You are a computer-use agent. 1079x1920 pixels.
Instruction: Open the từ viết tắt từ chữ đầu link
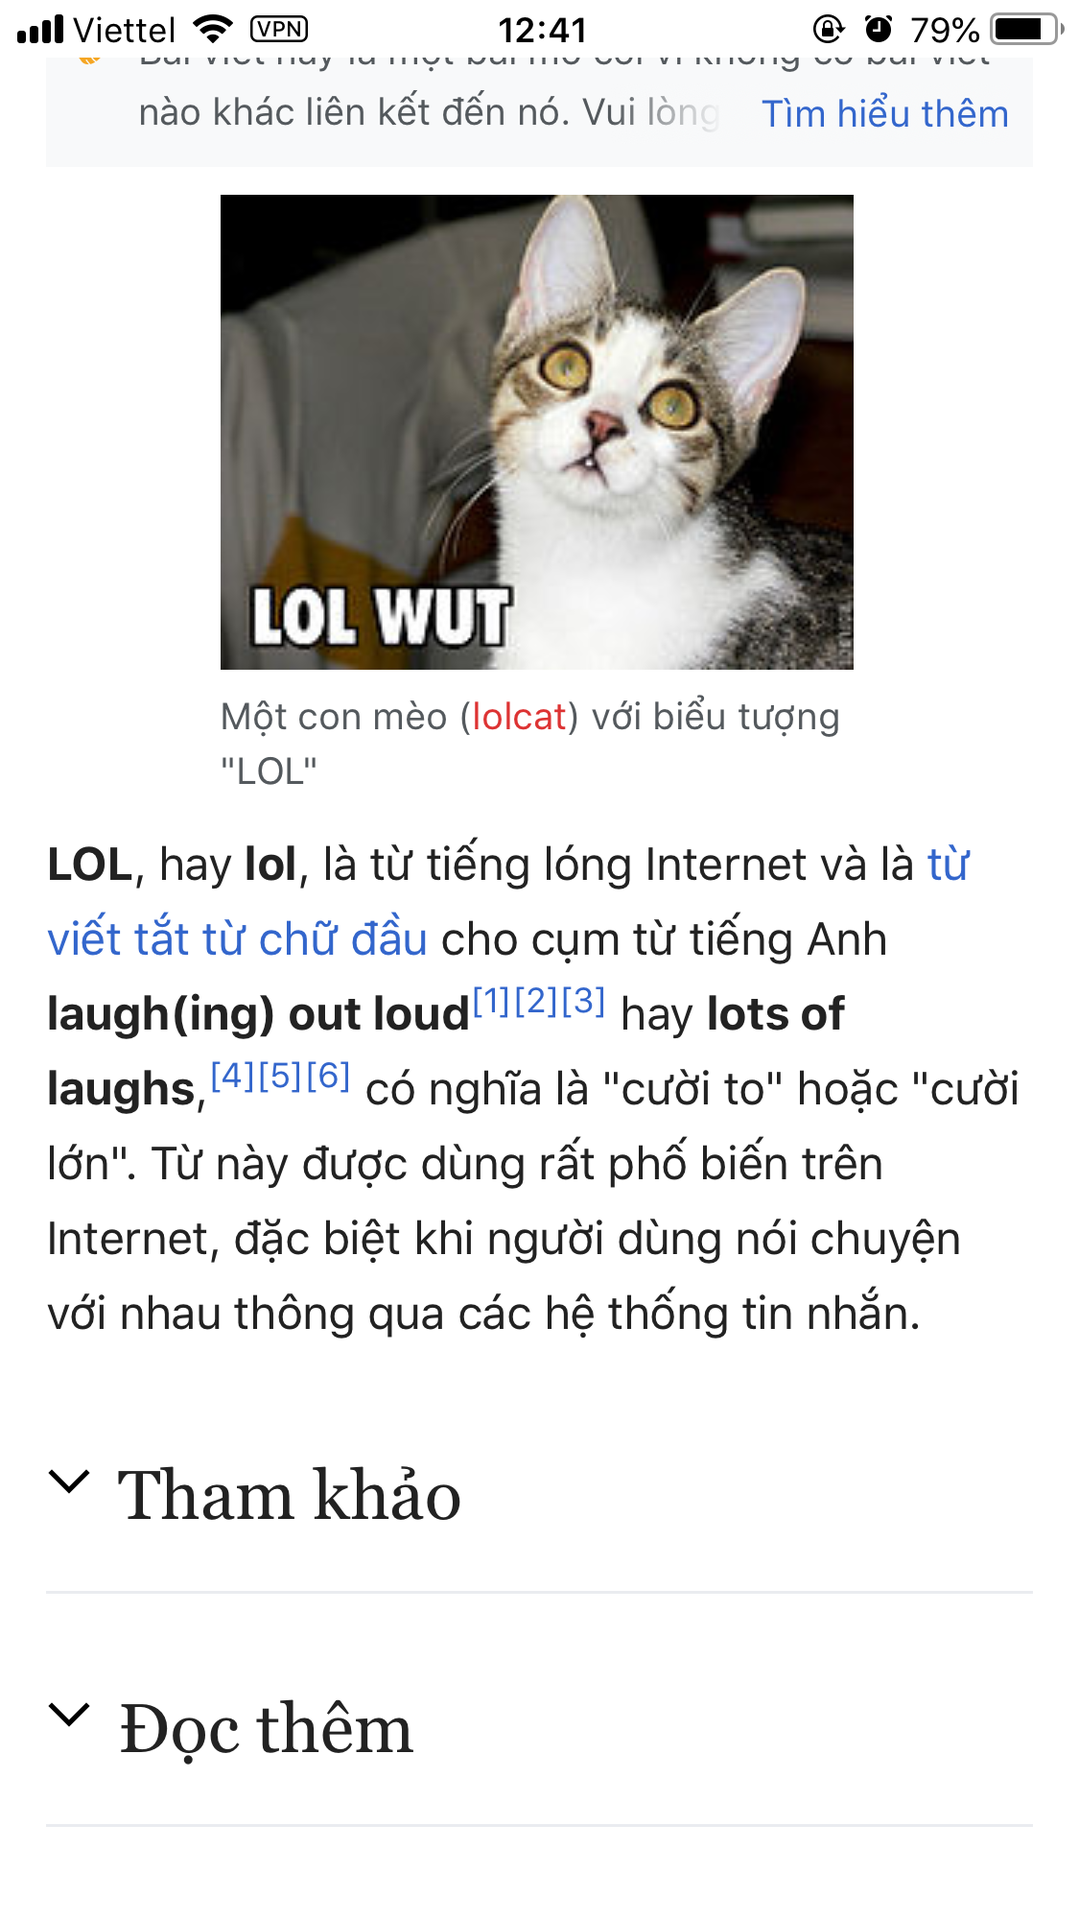click(508, 902)
